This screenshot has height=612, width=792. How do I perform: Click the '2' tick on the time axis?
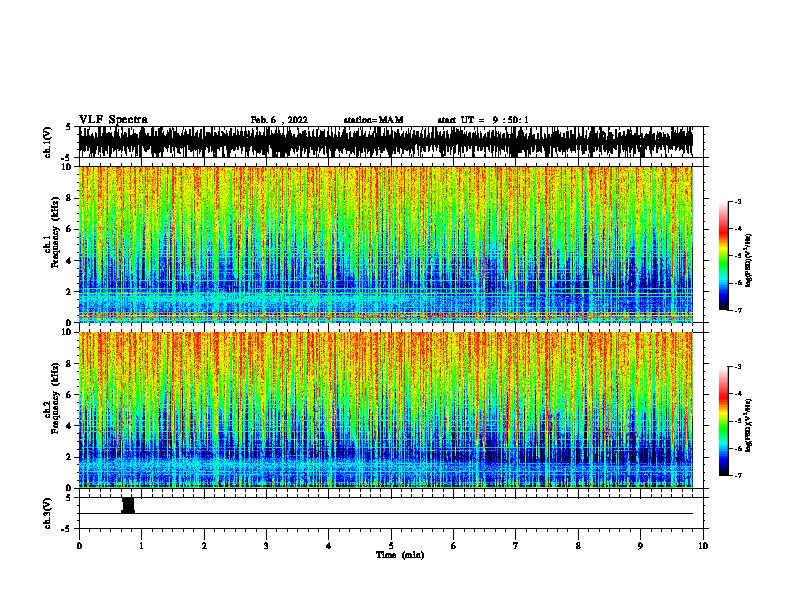[204, 546]
